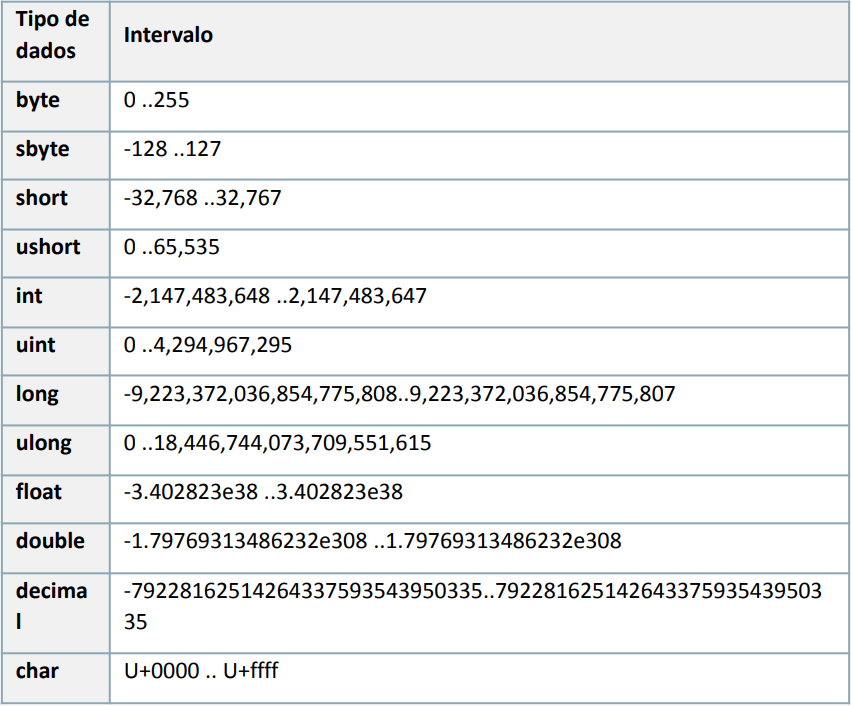
Task: Click the '-128 ..127' range text
Action: (172, 150)
